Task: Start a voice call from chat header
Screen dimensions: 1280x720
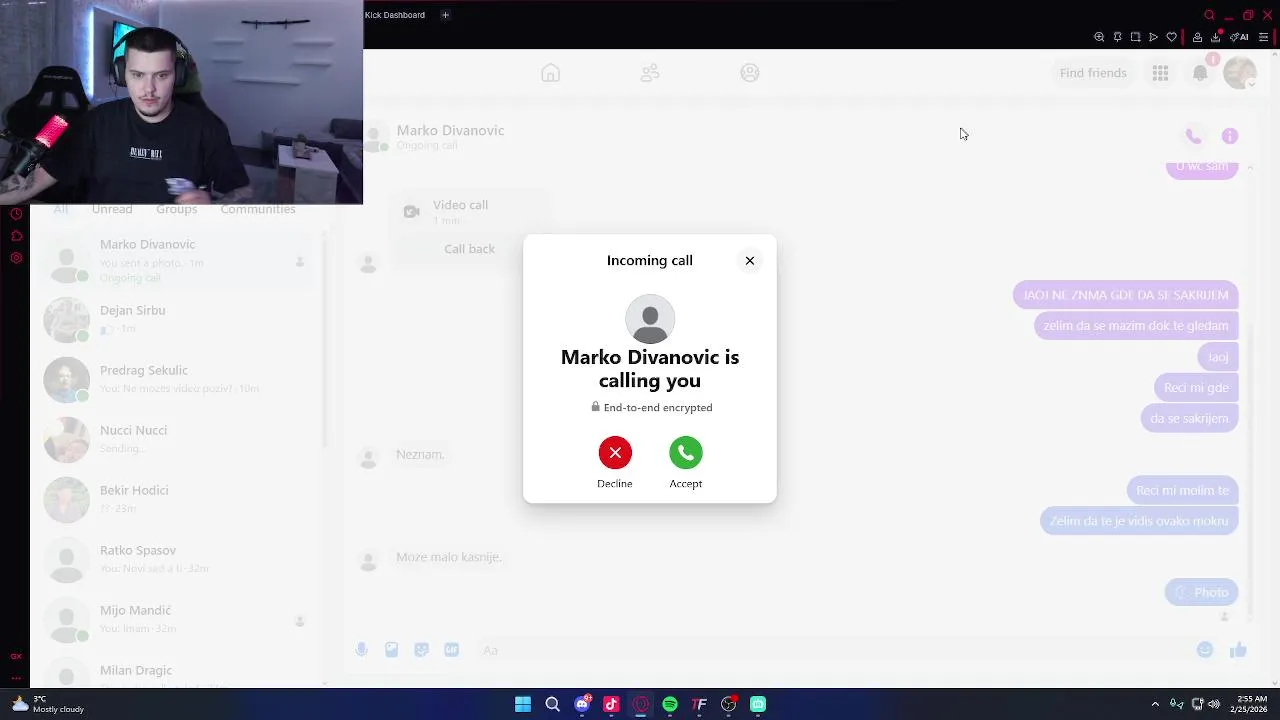Action: click(x=1193, y=136)
